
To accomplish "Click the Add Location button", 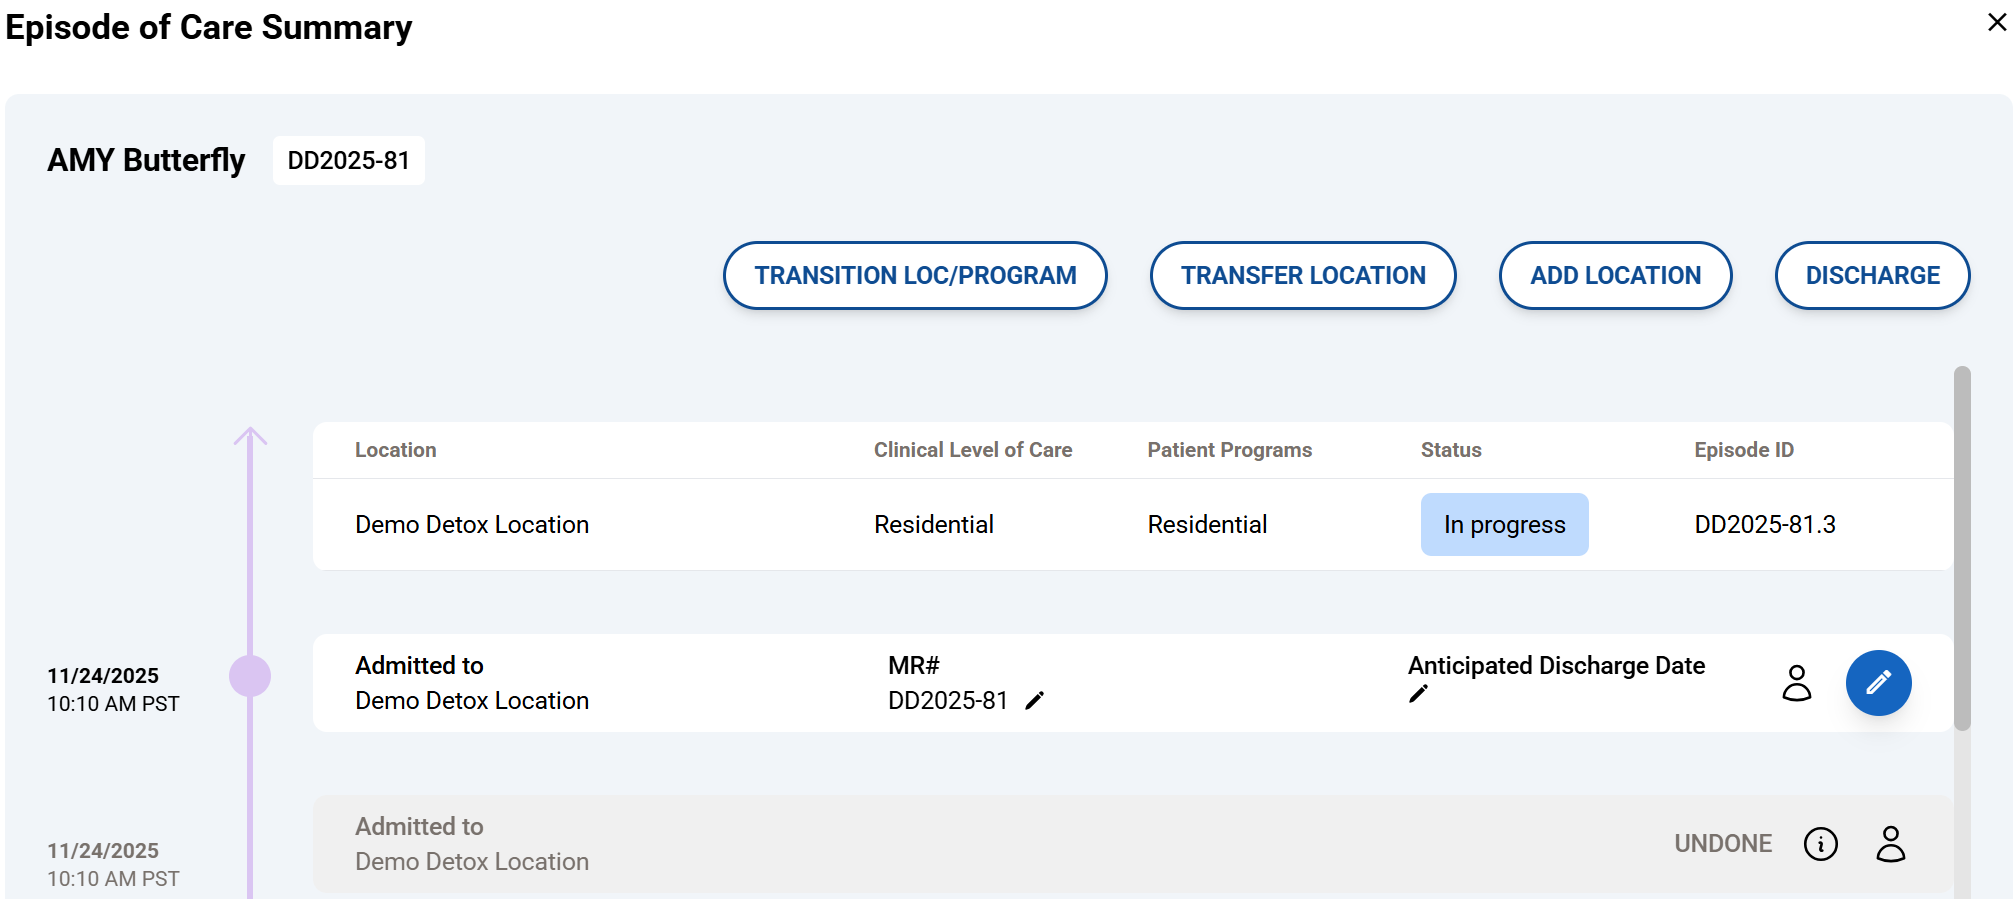I will pos(1615,275).
